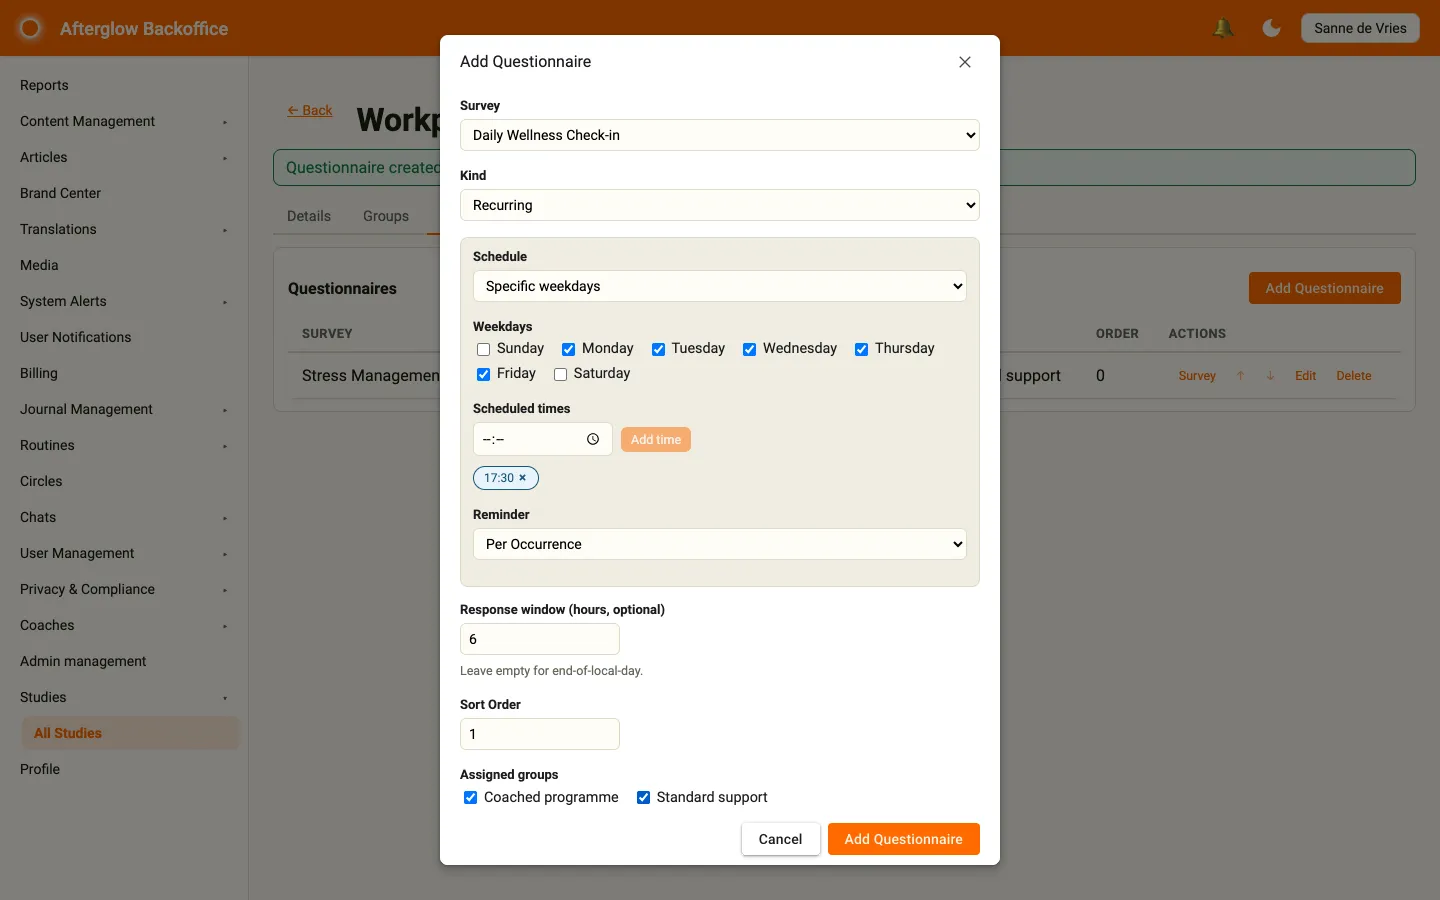The width and height of the screenshot is (1440, 900).
Task: Expand User Management in sidebar
Action: coord(124,553)
